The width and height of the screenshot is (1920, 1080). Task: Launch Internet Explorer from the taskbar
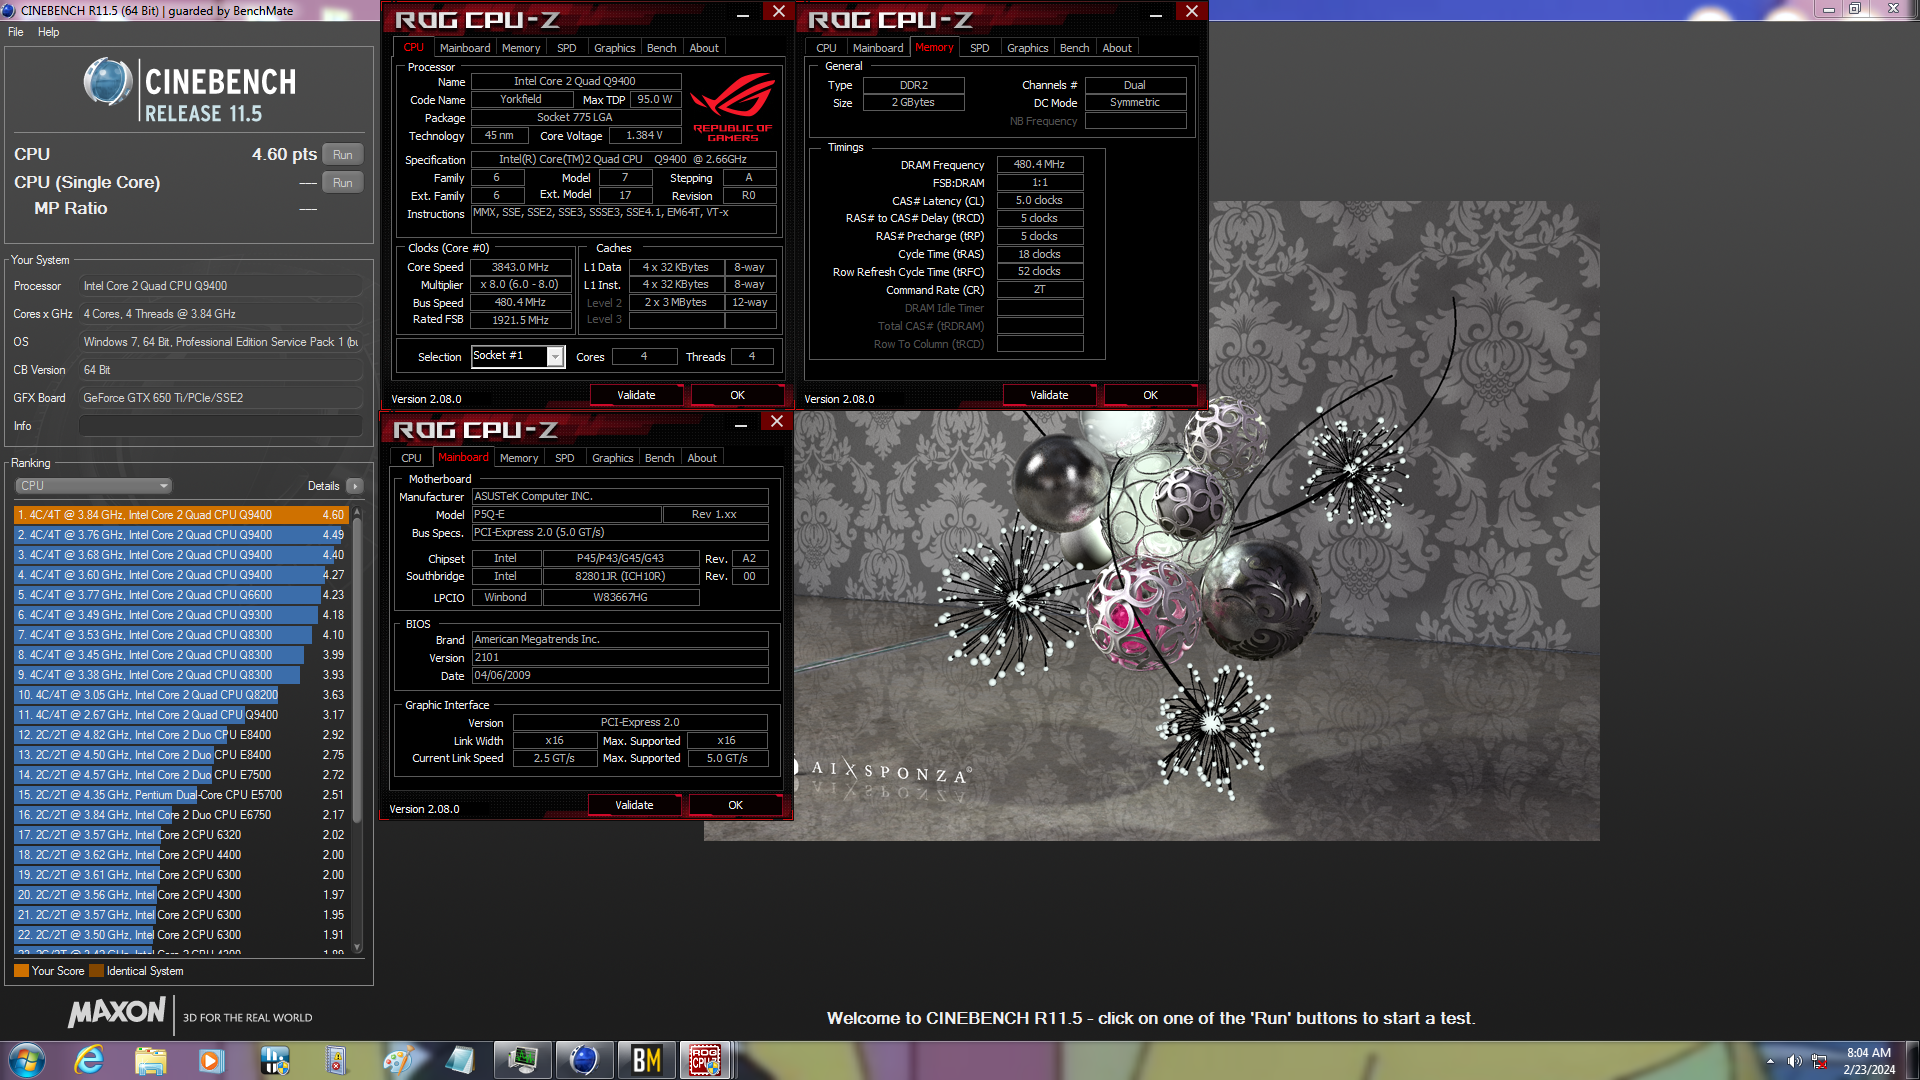tap(89, 1059)
